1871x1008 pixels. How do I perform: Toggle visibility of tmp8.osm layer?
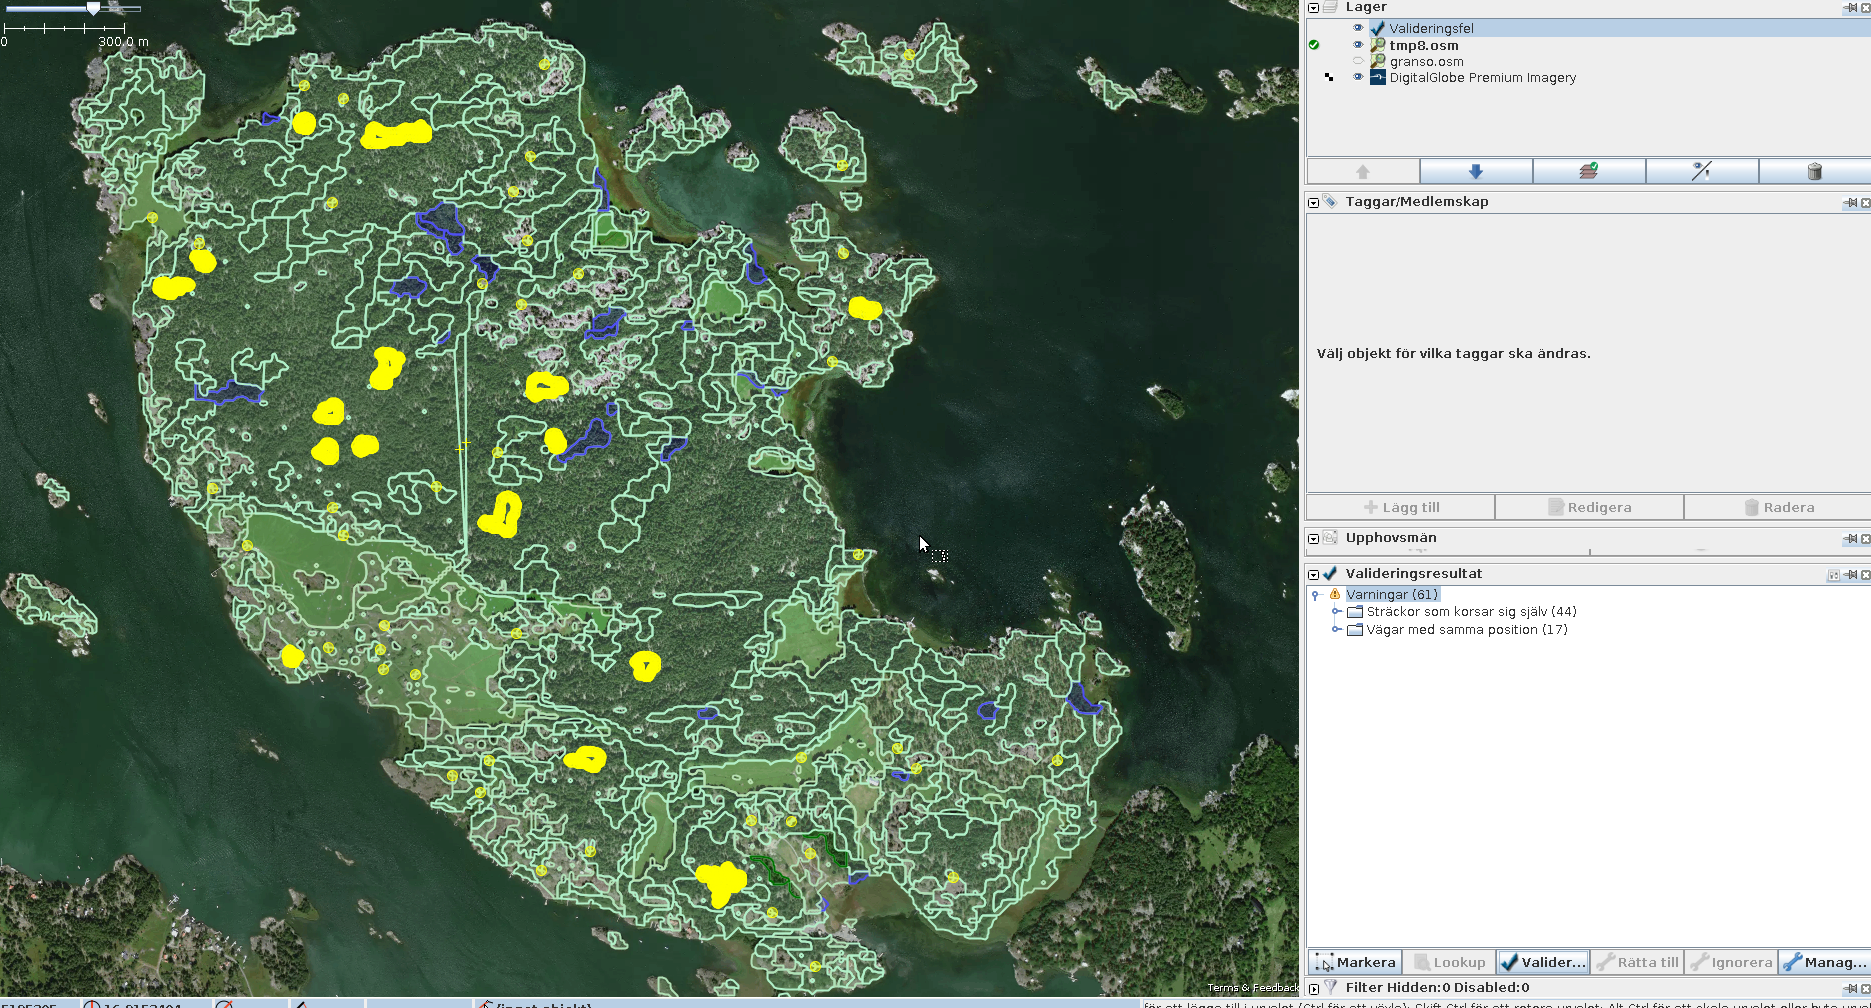click(x=1358, y=45)
